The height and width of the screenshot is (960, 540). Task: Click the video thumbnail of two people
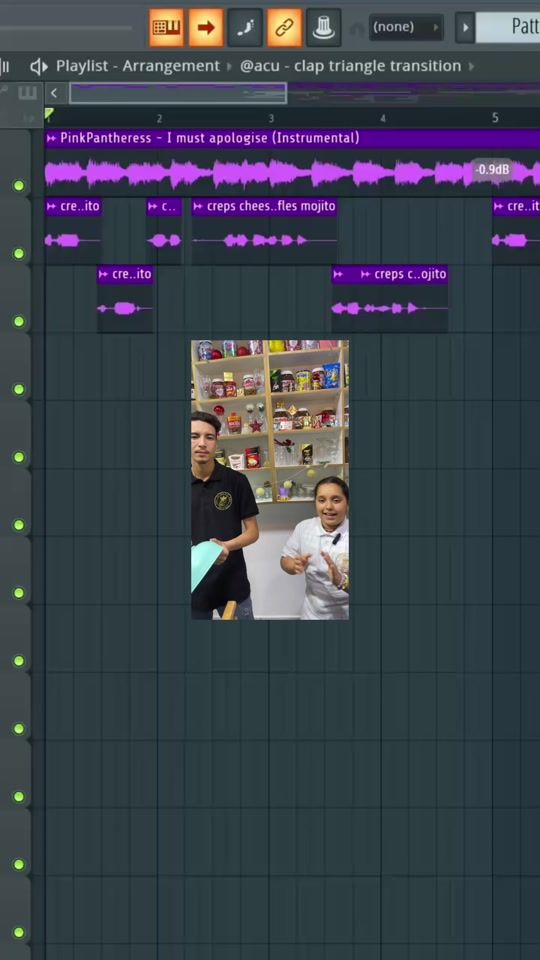[x=270, y=480]
